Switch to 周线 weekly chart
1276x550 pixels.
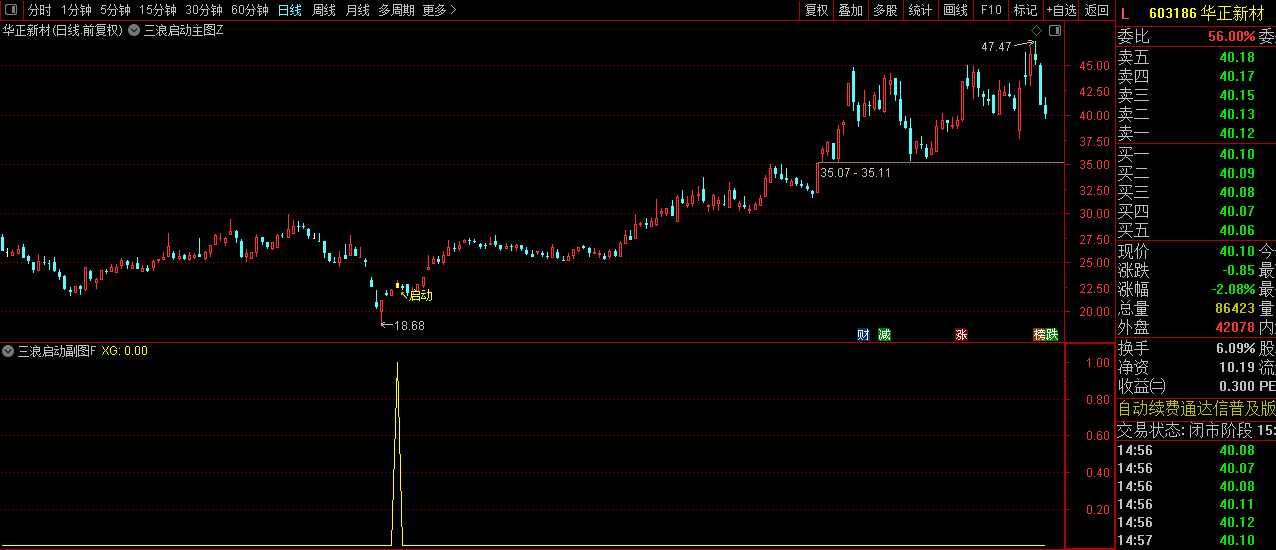pos(323,10)
